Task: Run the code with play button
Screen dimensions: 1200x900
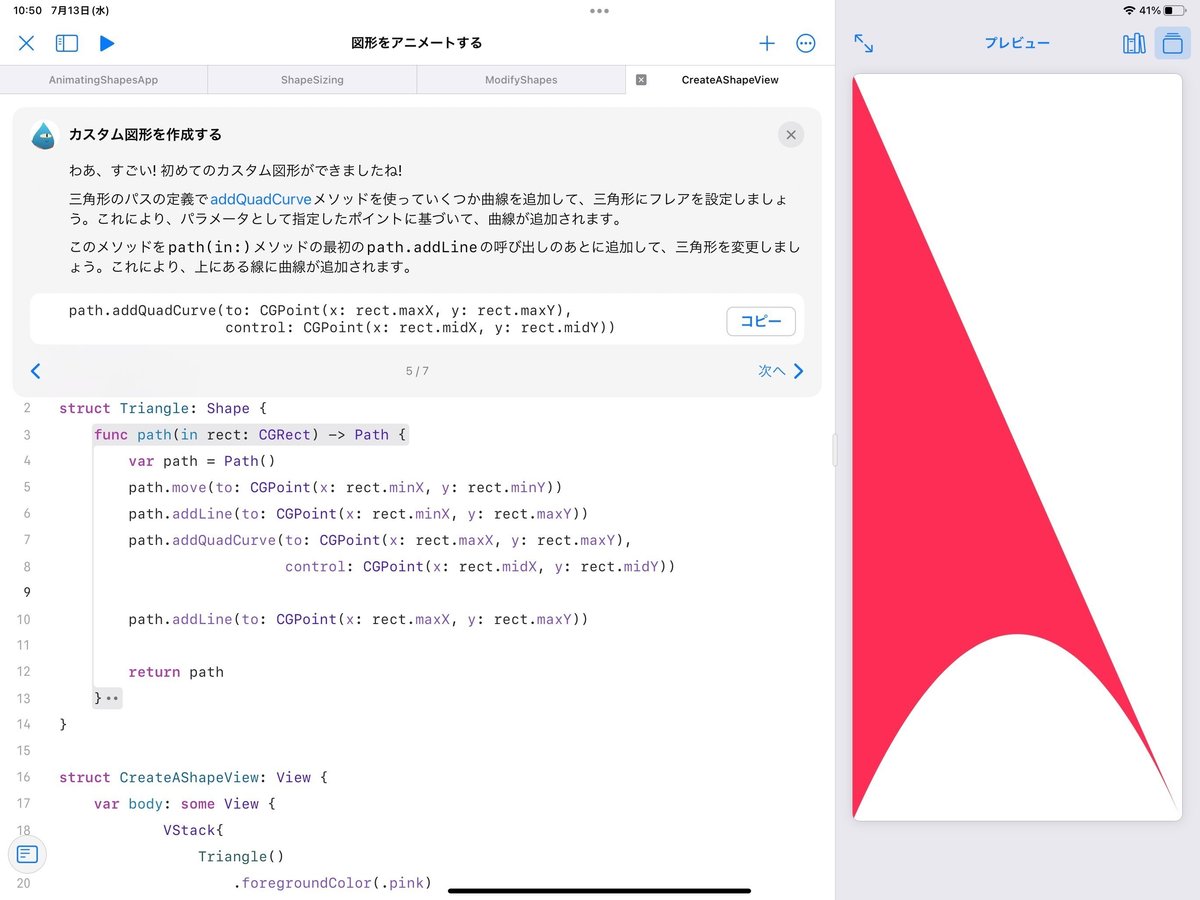Action: tap(107, 43)
